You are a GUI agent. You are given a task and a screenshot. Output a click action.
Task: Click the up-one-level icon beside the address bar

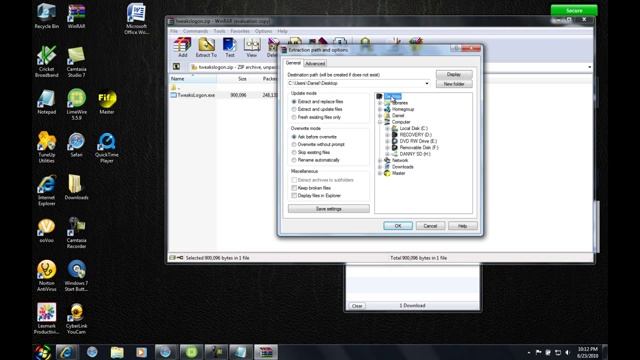pos(176,67)
